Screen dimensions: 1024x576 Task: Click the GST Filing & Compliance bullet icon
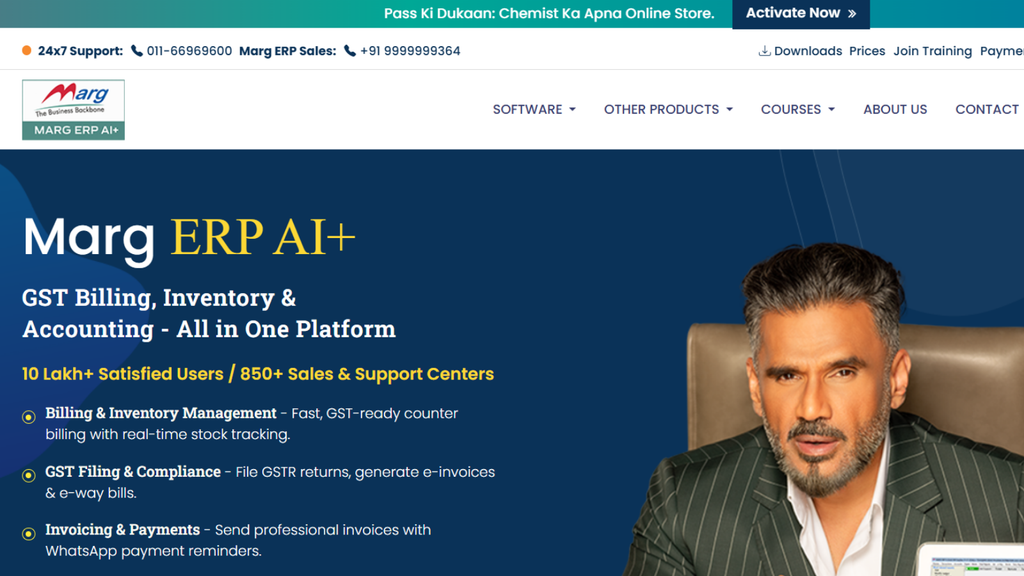[29, 475]
